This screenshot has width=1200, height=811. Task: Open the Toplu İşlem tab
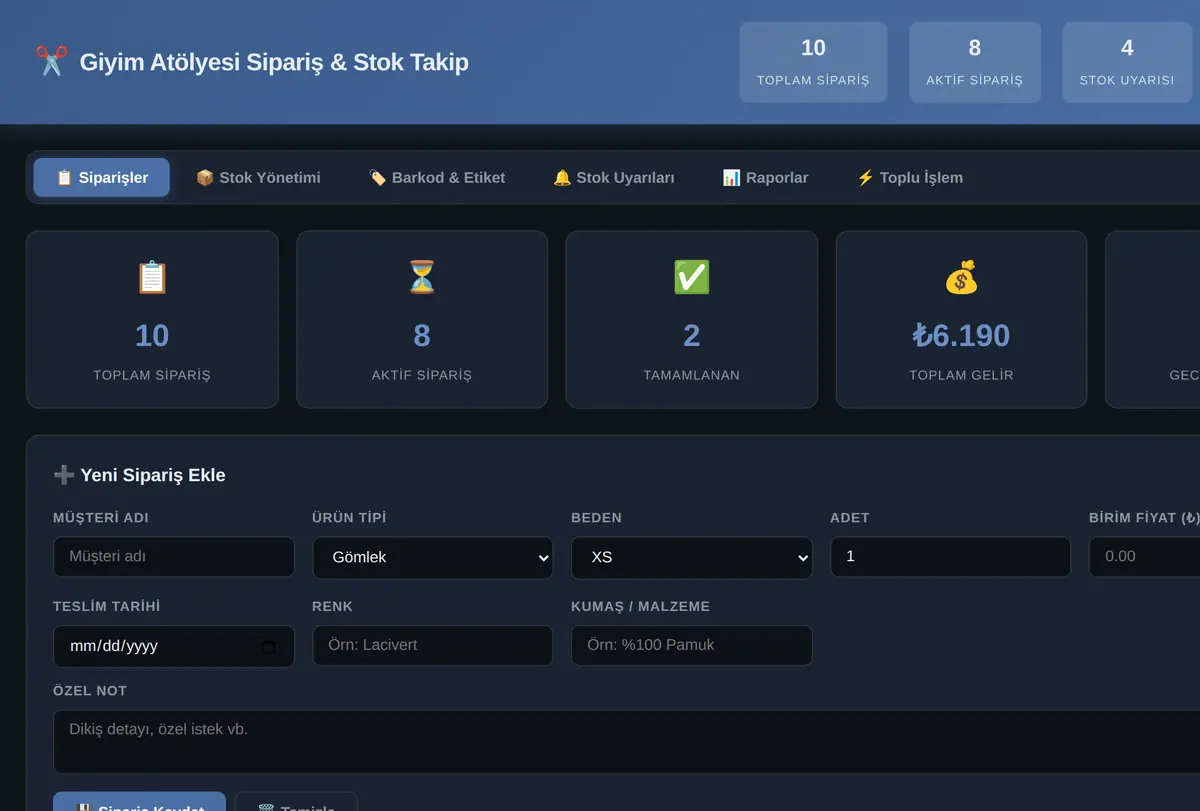click(x=910, y=178)
